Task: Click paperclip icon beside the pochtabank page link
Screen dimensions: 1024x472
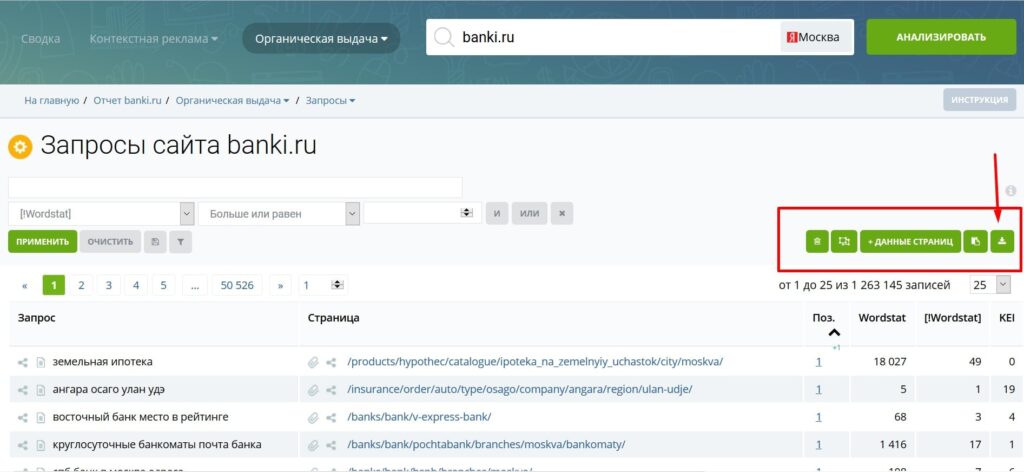Action: pyautogui.click(x=313, y=445)
